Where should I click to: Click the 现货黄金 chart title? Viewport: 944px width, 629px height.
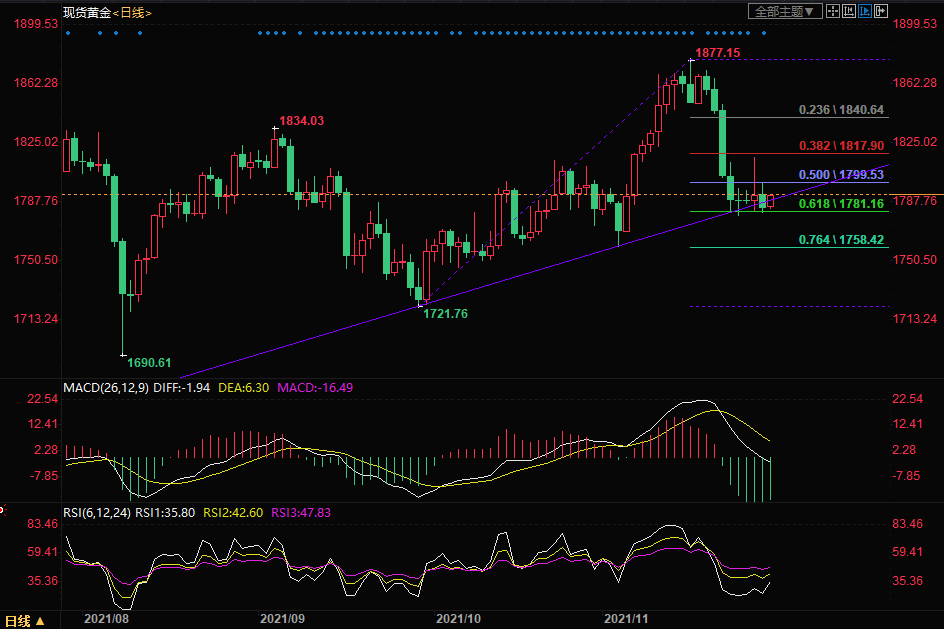tap(86, 13)
